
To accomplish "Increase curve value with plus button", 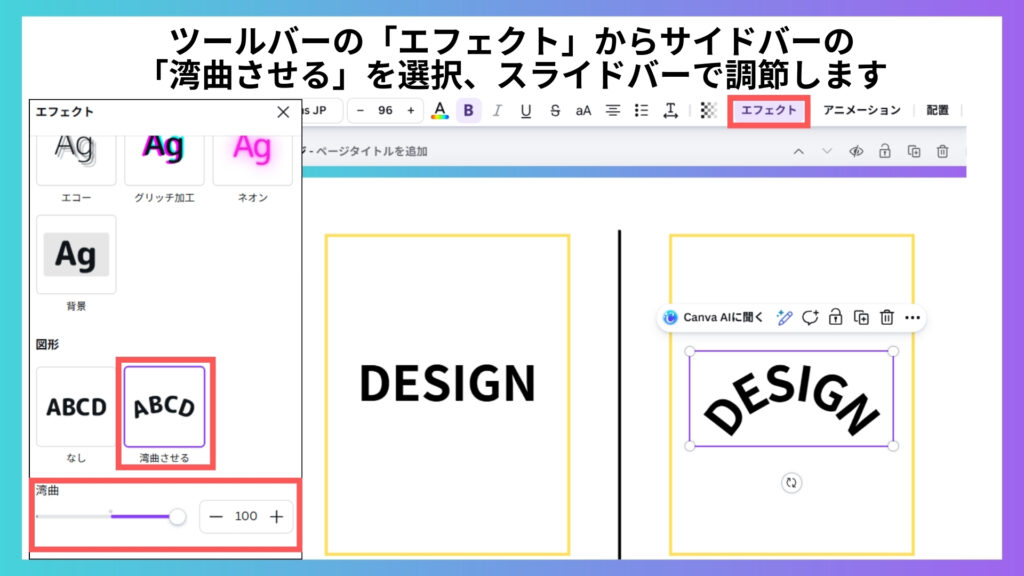I will click(x=277, y=517).
